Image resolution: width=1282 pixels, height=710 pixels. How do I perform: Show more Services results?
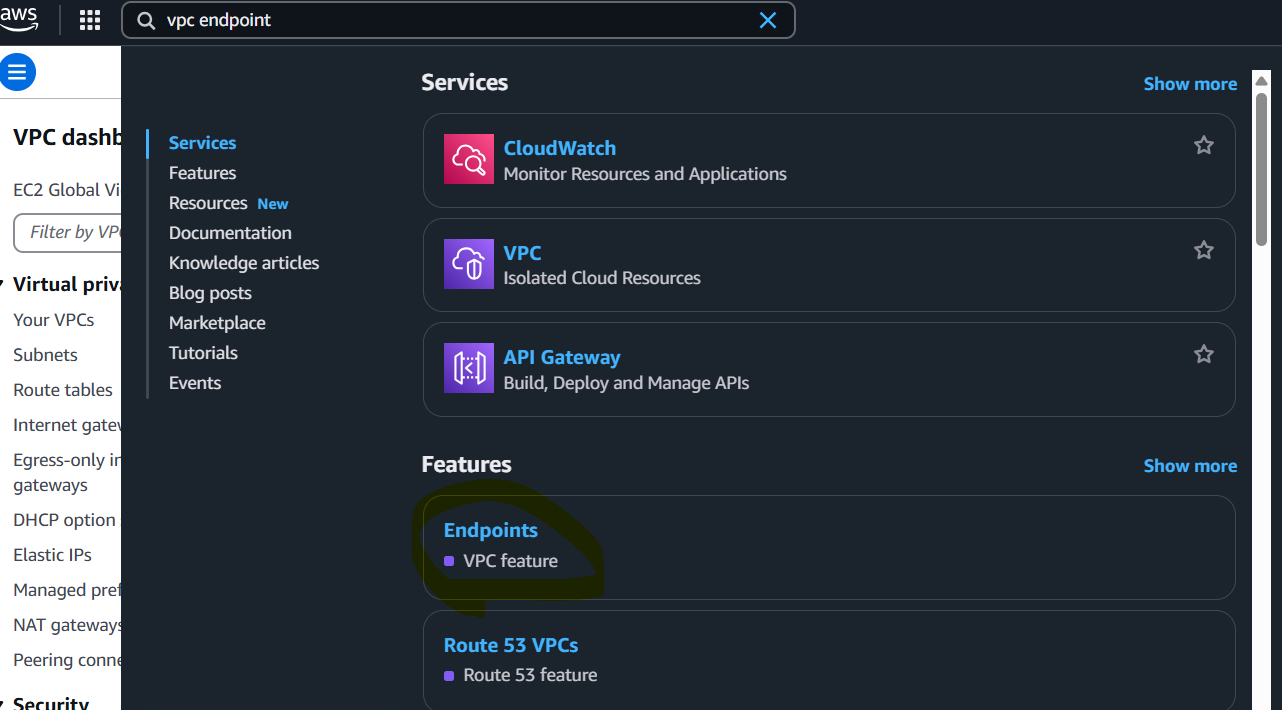click(1190, 84)
